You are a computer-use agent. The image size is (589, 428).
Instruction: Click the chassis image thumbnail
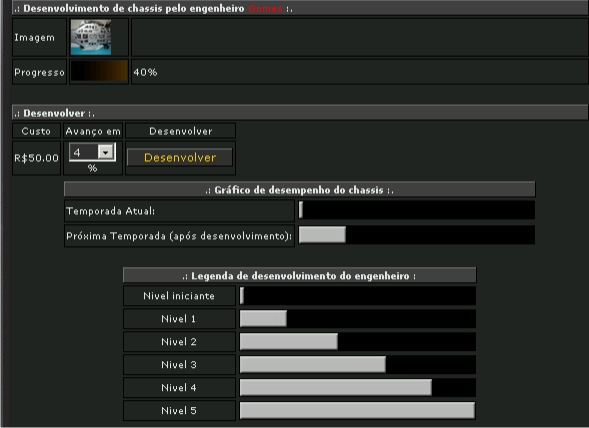tap(91, 37)
